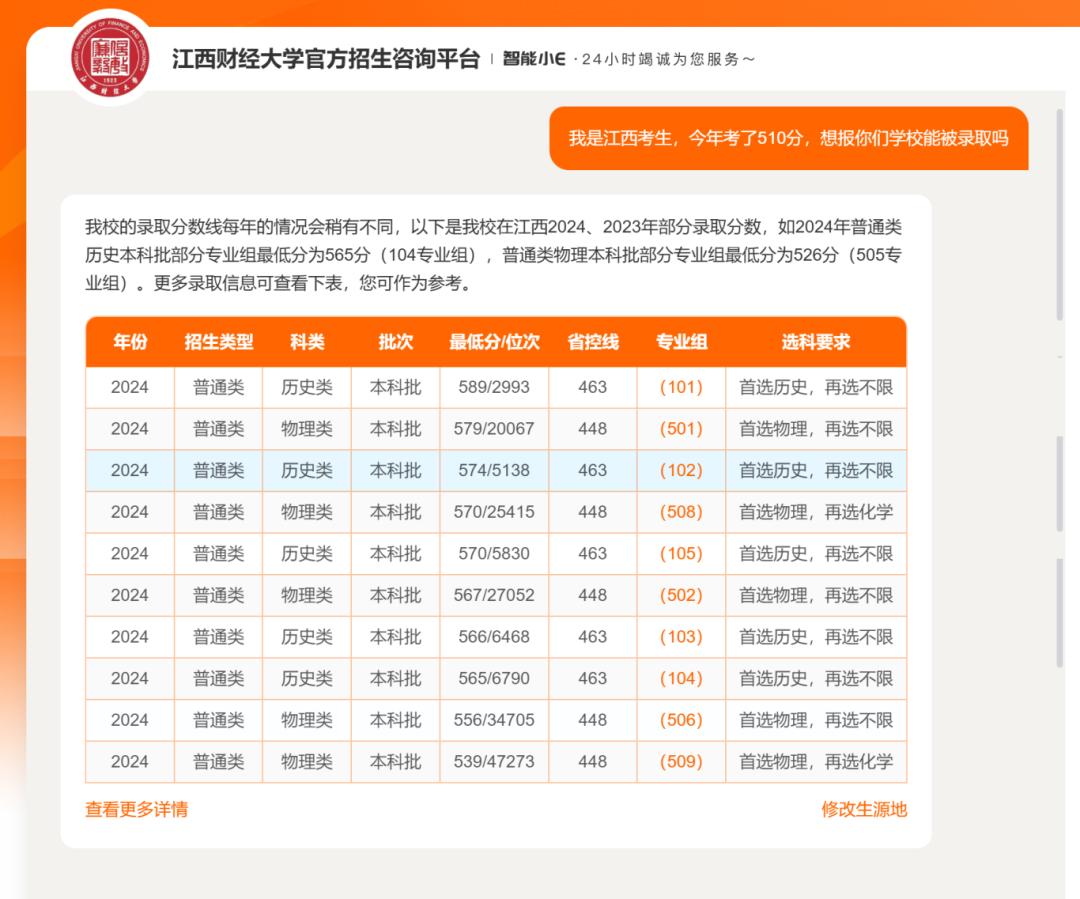The height and width of the screenshot is (899, 1080).
Task: Click 省控线 463 in the 102 row
Action: [x=592, y=471]
